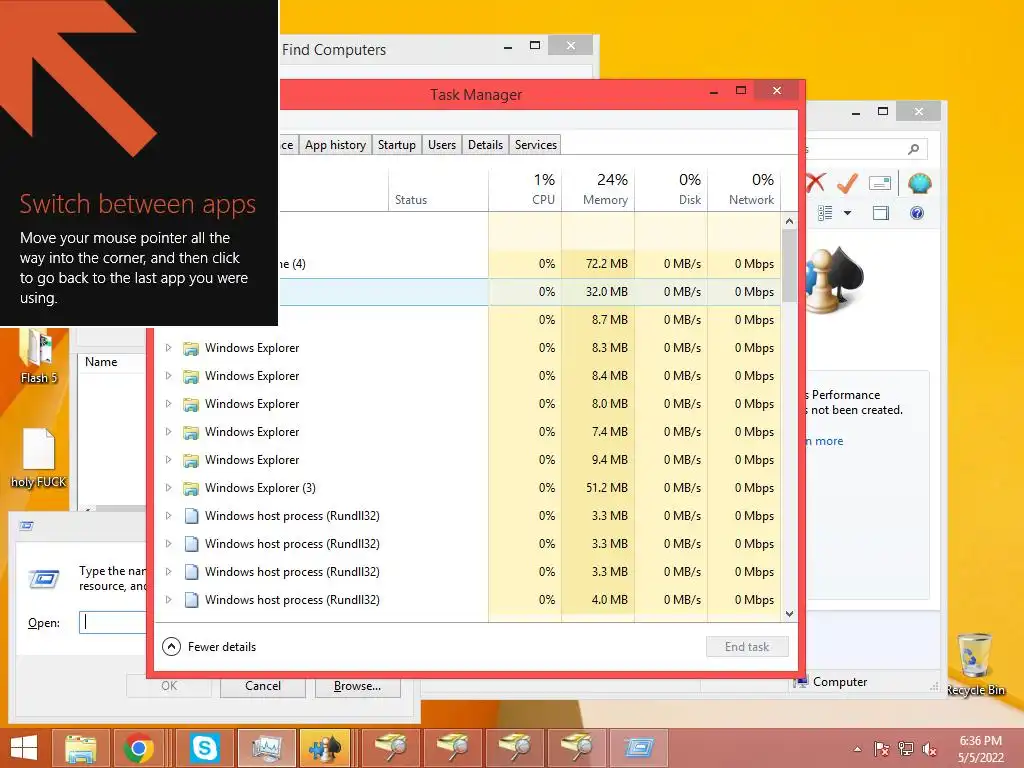Screen dimensions: 1024x768
Task: Launch Google Chrome from the taskbar
Action: 138,748
